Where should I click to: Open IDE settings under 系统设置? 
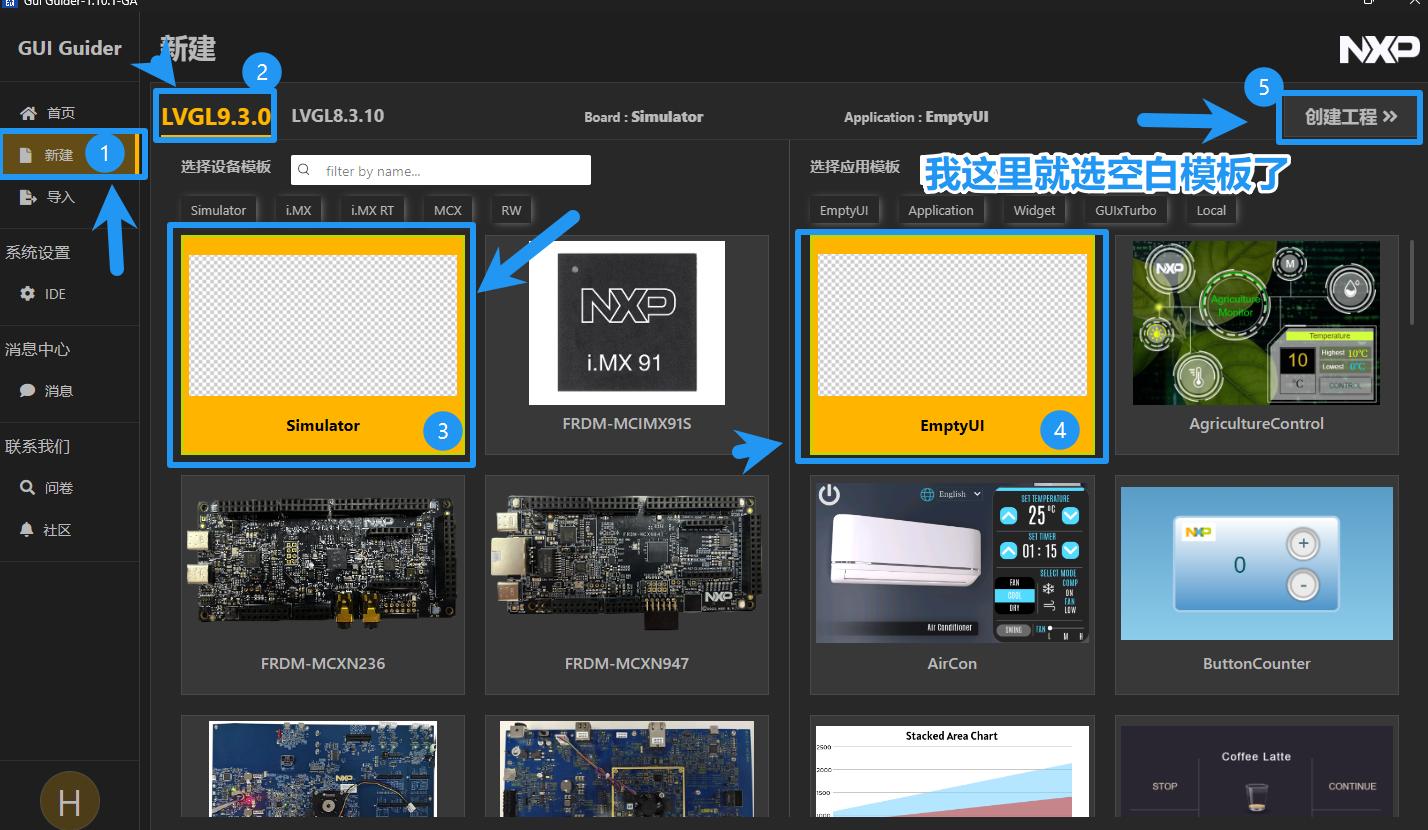point(55,294)
